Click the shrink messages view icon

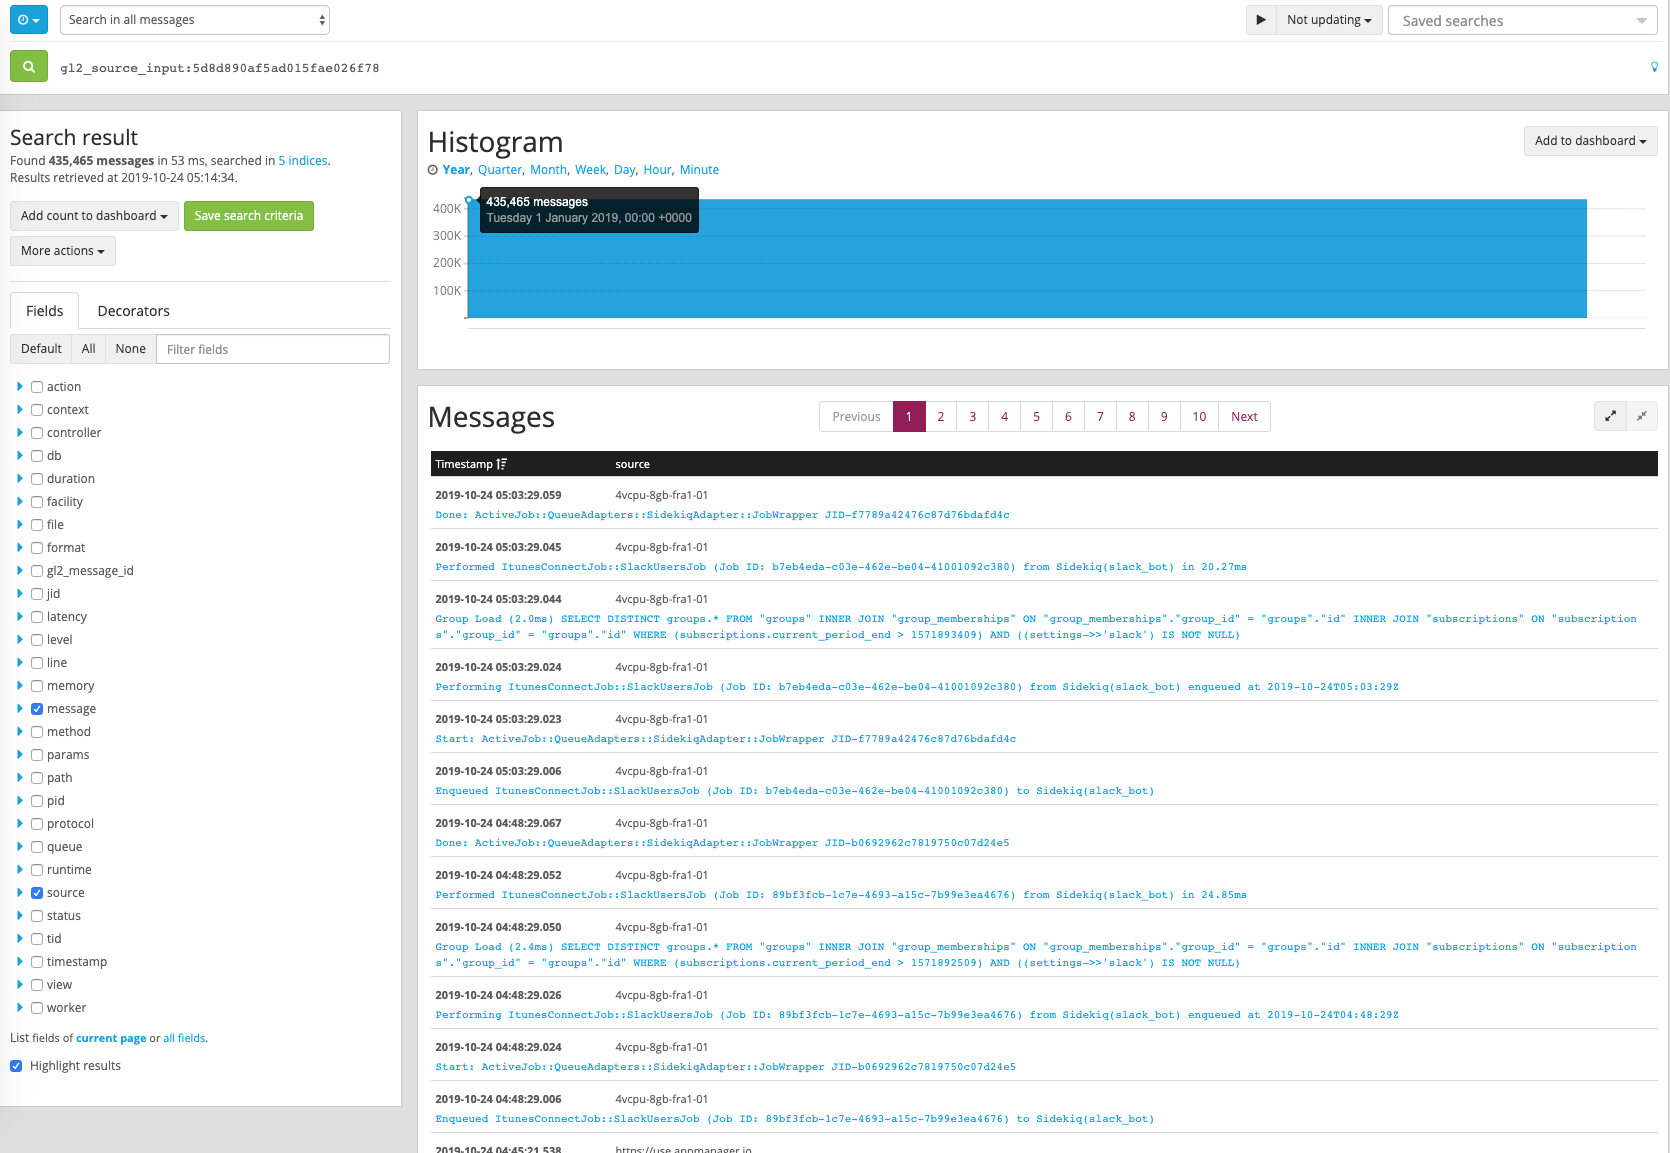point(1643,416)
